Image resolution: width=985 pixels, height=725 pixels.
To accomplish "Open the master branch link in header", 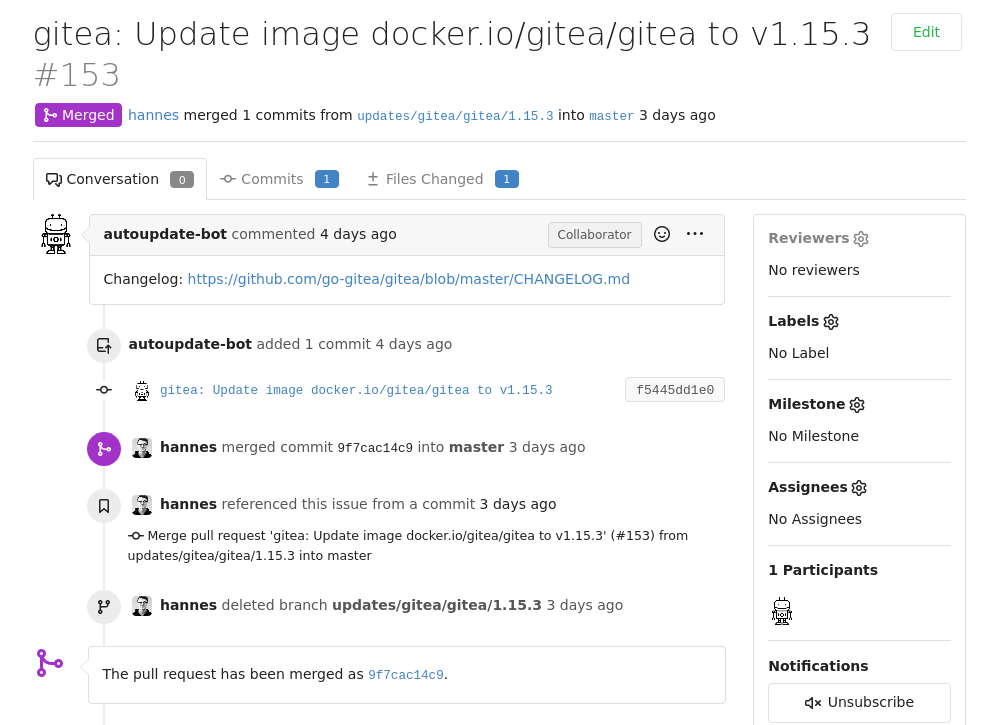I will tap(611, 116).
